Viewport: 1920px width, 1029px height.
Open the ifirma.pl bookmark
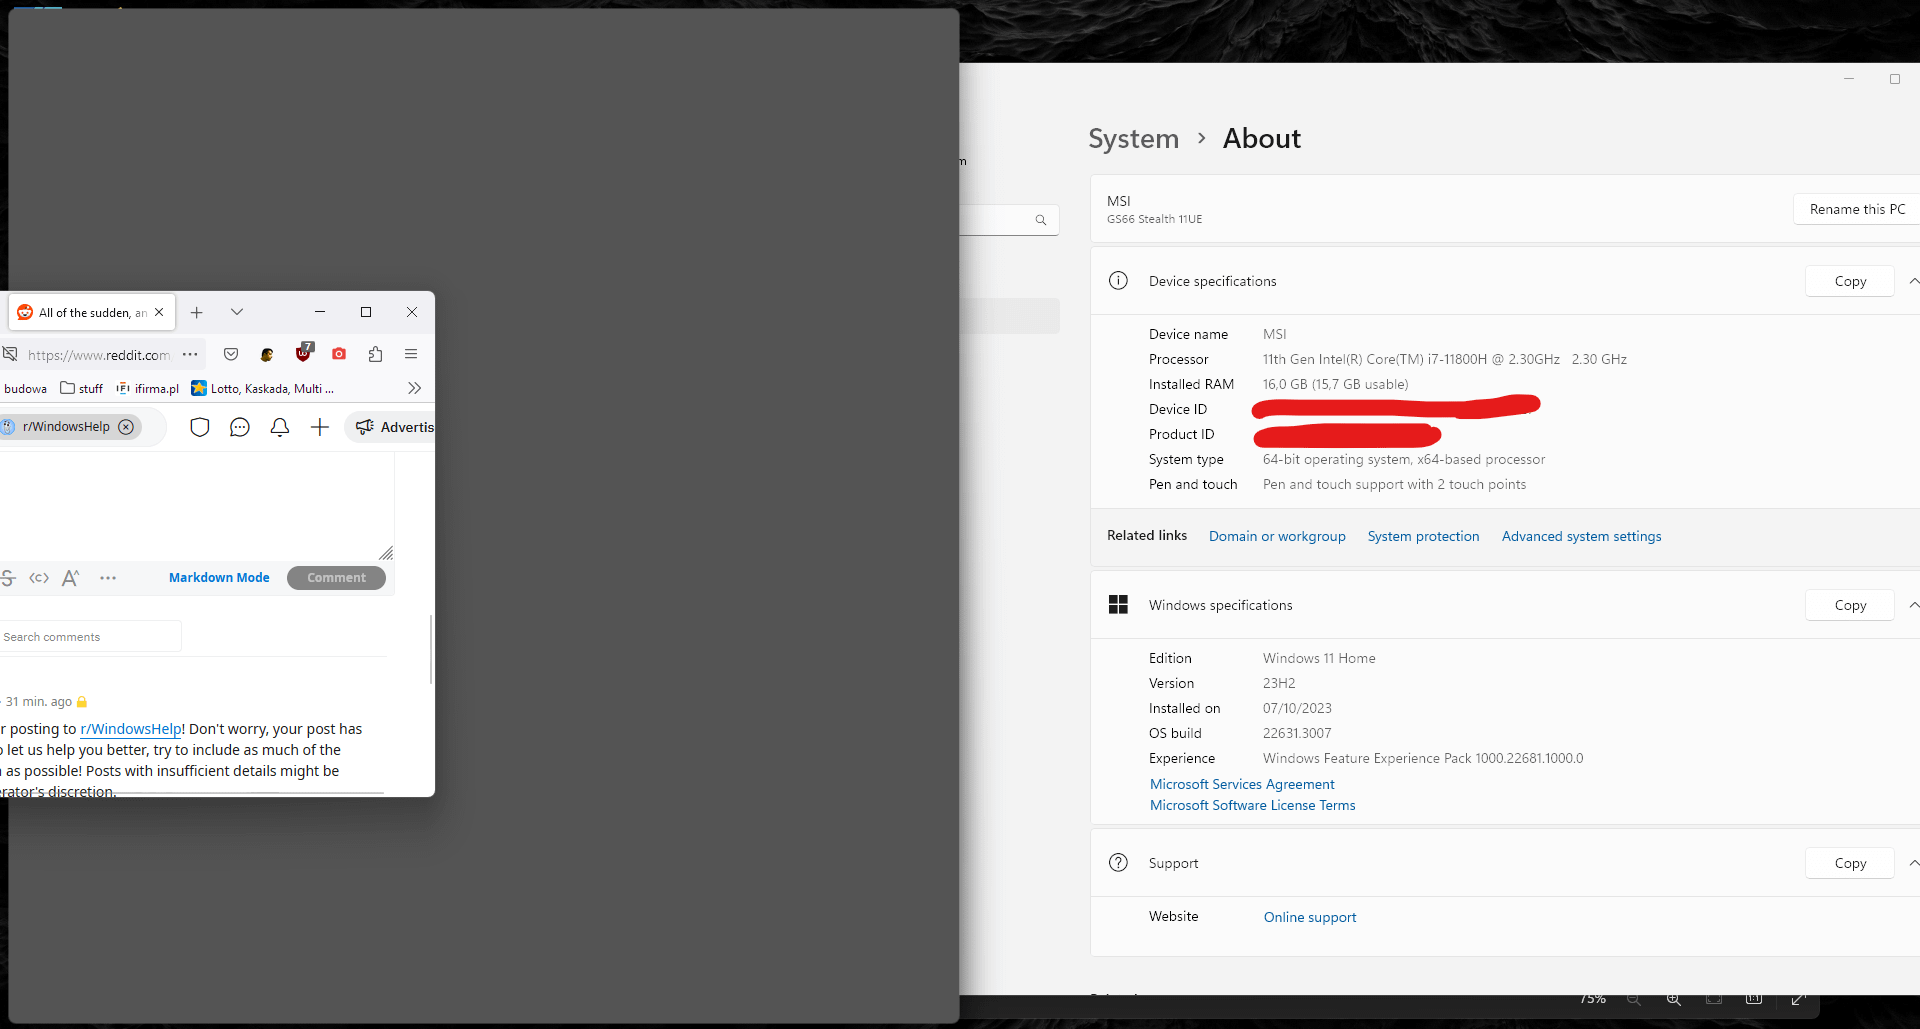148,389
